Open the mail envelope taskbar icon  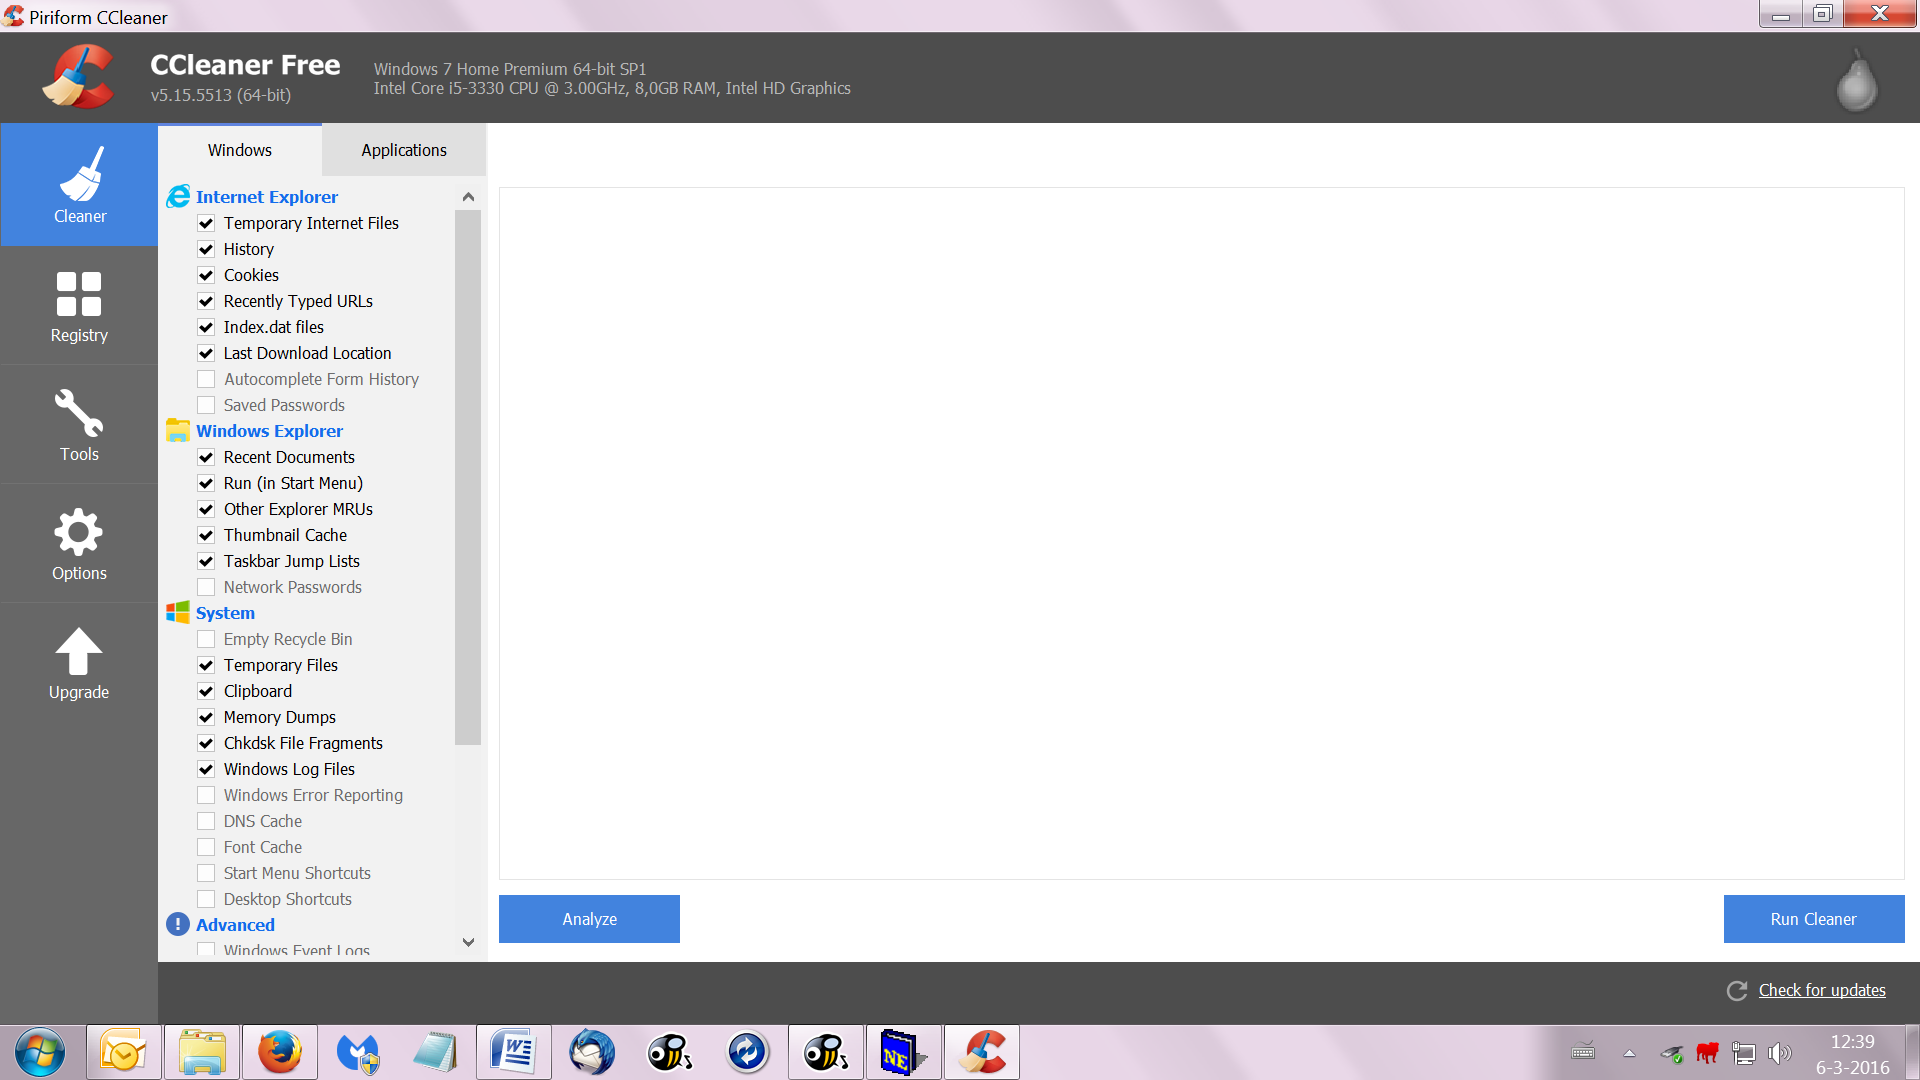click(x=124, y=1052)
